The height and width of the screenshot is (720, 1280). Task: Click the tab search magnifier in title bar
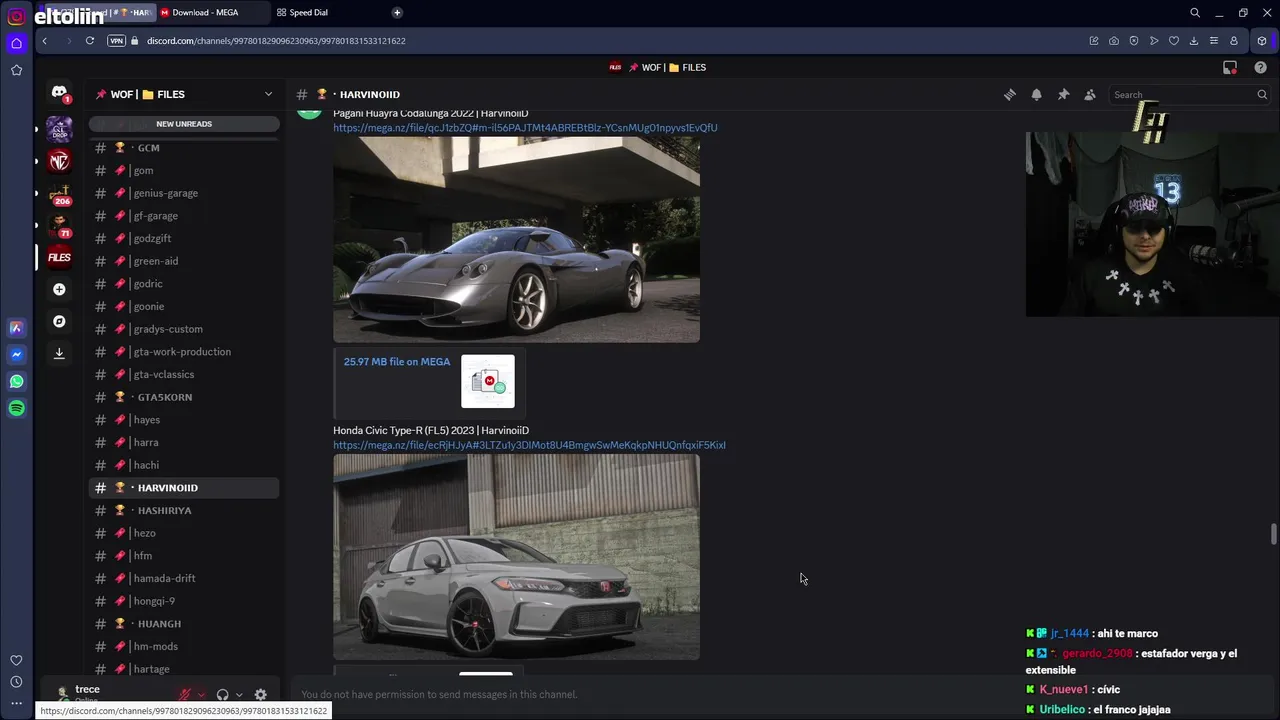[x=1195, y=13]
